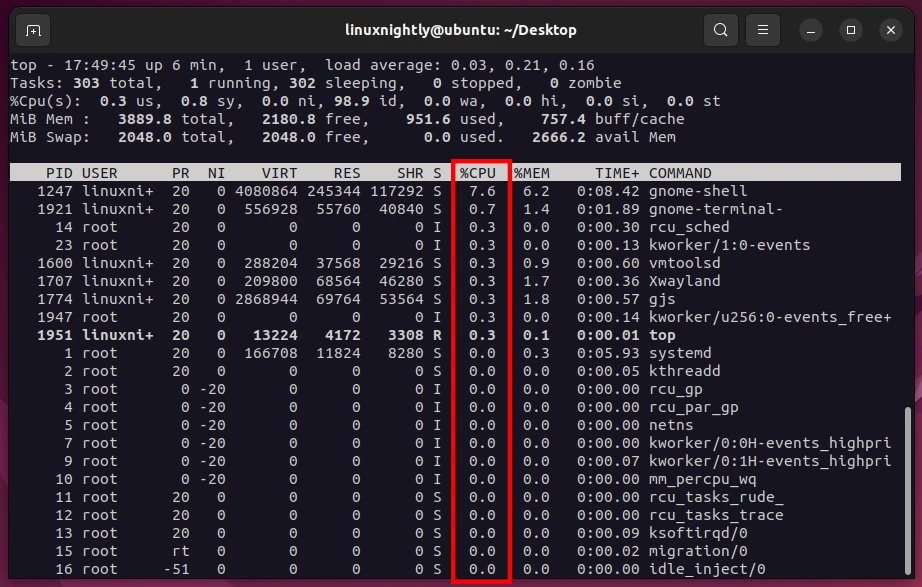Select the gnome-shell command text

click(698, 191)
